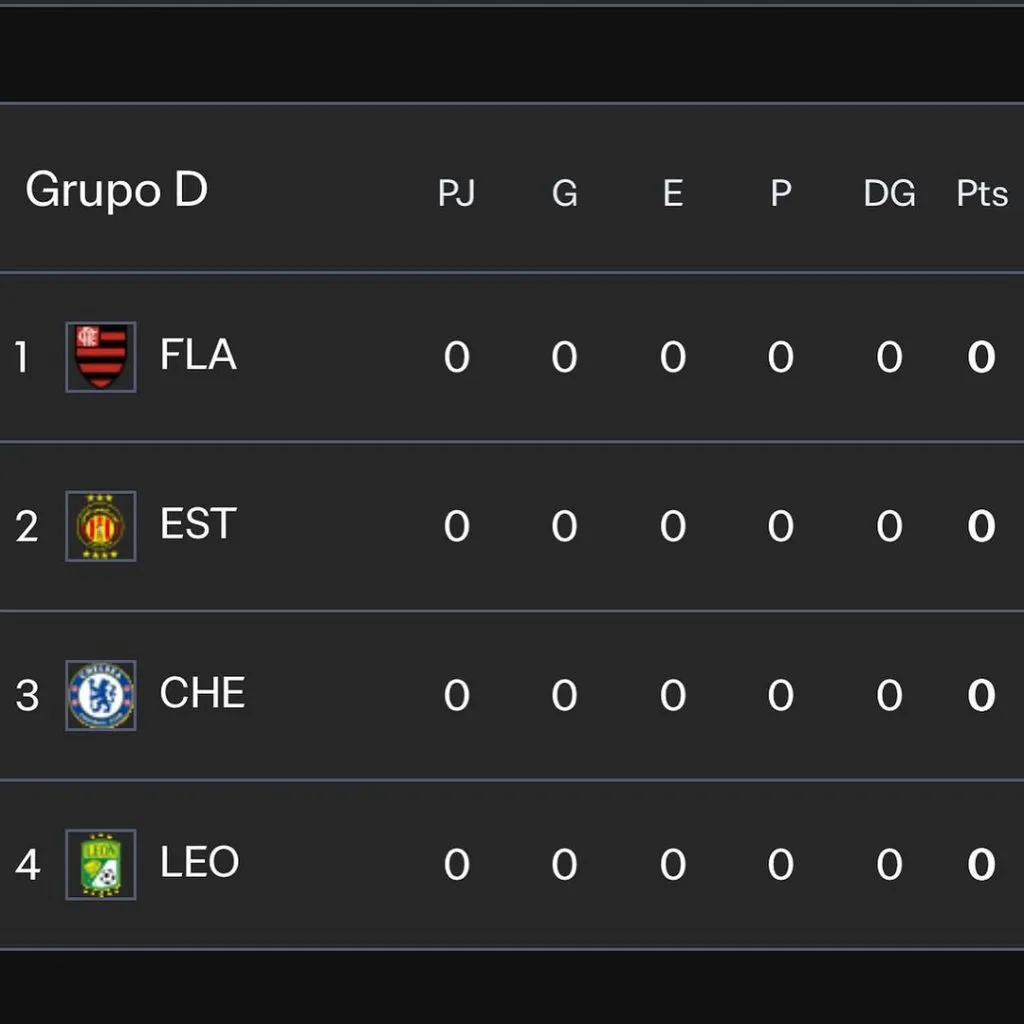Screen dimensions: 1024x1024
Task: Click the P losses column header
Action: 780,193
